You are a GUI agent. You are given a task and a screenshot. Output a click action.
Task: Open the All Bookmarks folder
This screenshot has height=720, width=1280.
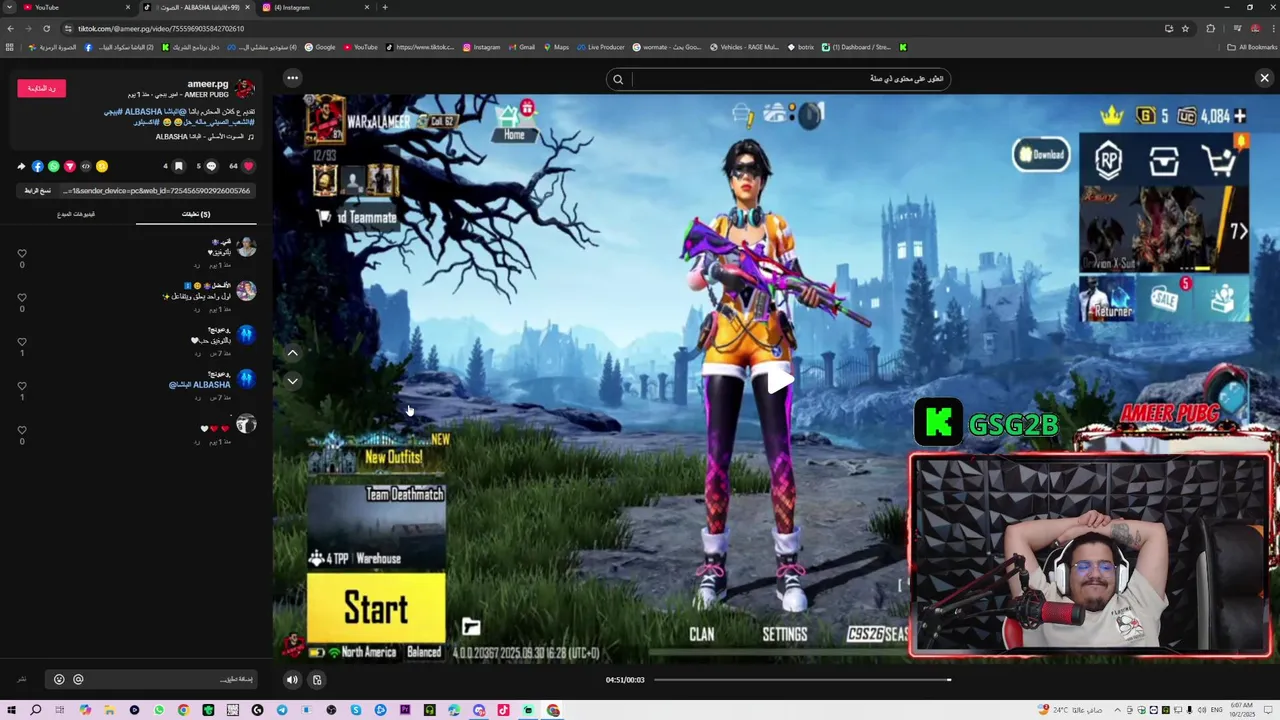click(x=1252, y=47)
